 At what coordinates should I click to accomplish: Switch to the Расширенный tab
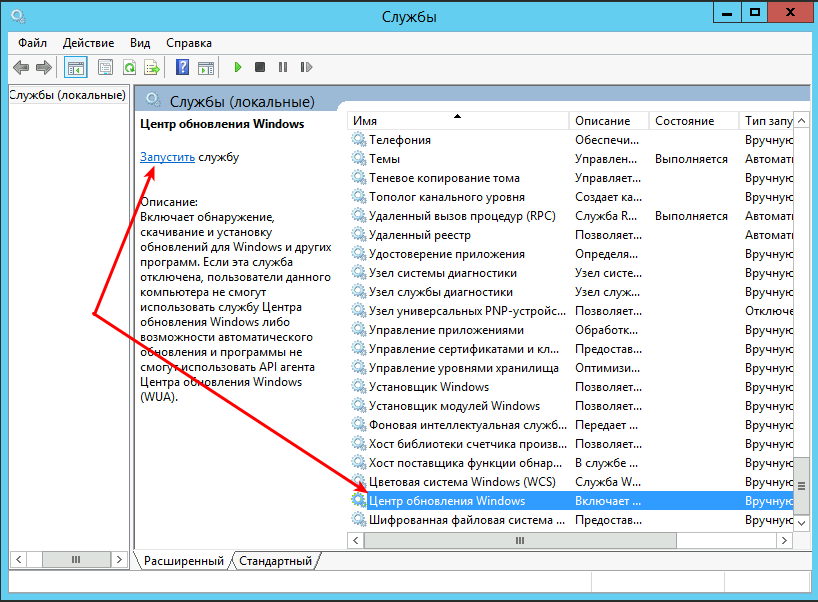183,561
